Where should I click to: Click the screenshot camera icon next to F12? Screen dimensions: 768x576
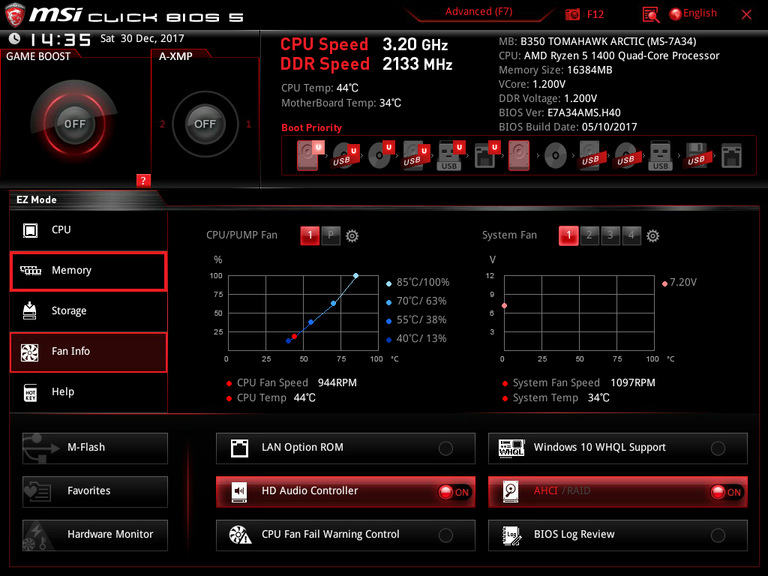click(572, 14)
